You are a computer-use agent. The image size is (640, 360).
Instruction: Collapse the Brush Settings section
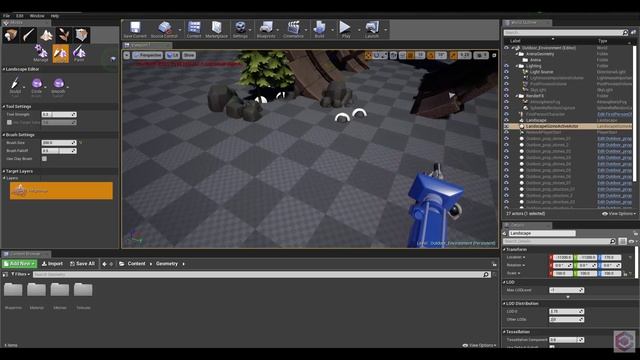tap(4, 135)
